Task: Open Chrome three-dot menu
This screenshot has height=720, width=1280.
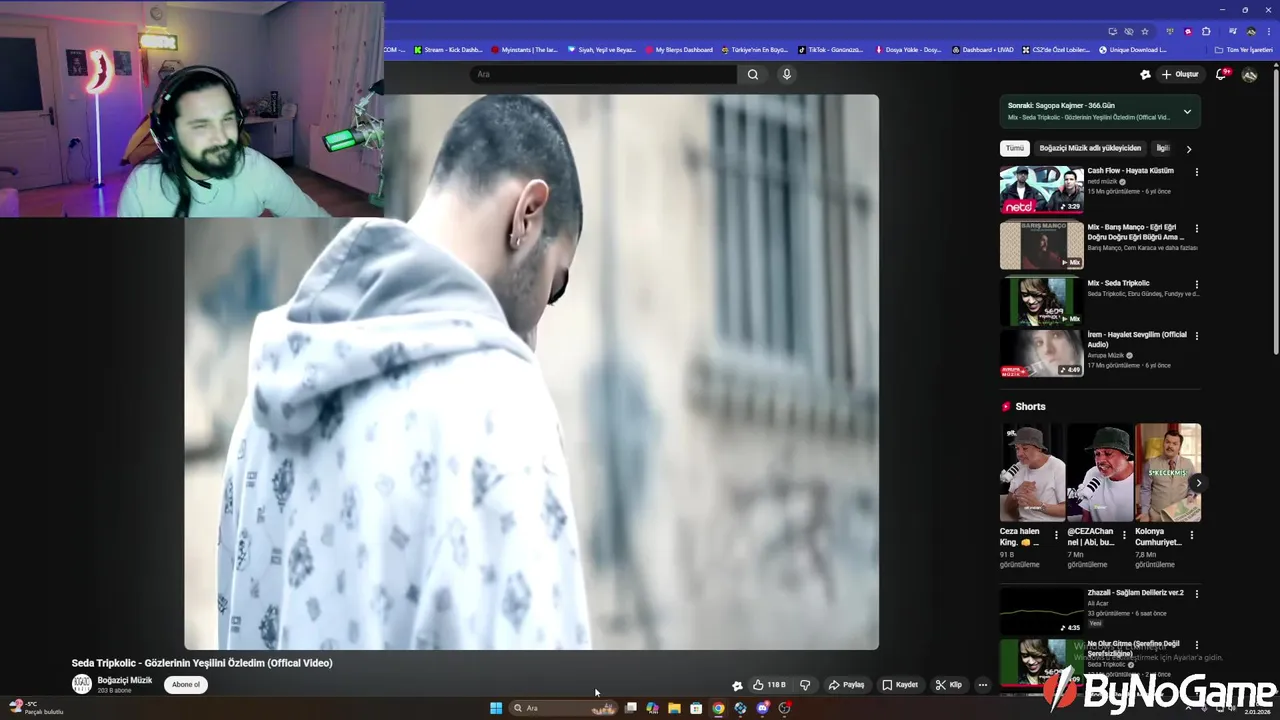Action: point(1269,31)
